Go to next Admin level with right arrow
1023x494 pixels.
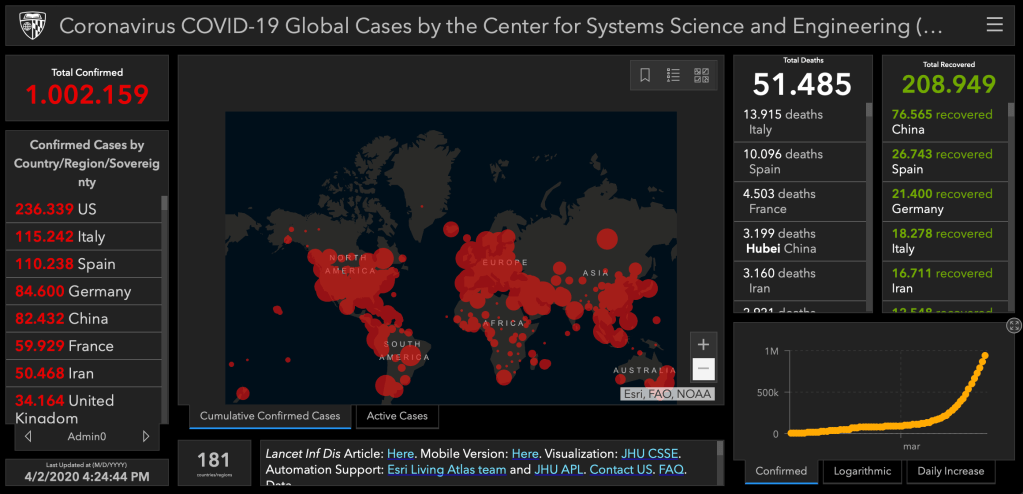pyautogui.click(x=146, y=437)
